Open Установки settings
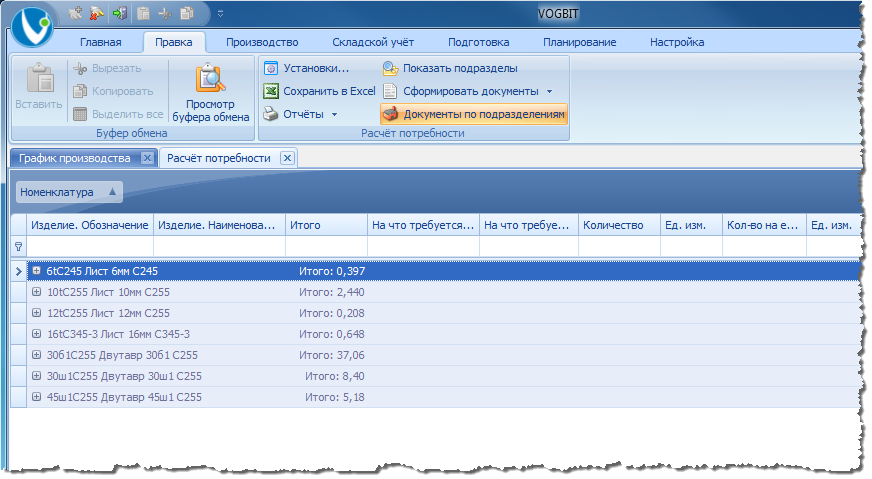Image resolution: width=872 pixels, height=479 pixels. click(x=306, y=68)
